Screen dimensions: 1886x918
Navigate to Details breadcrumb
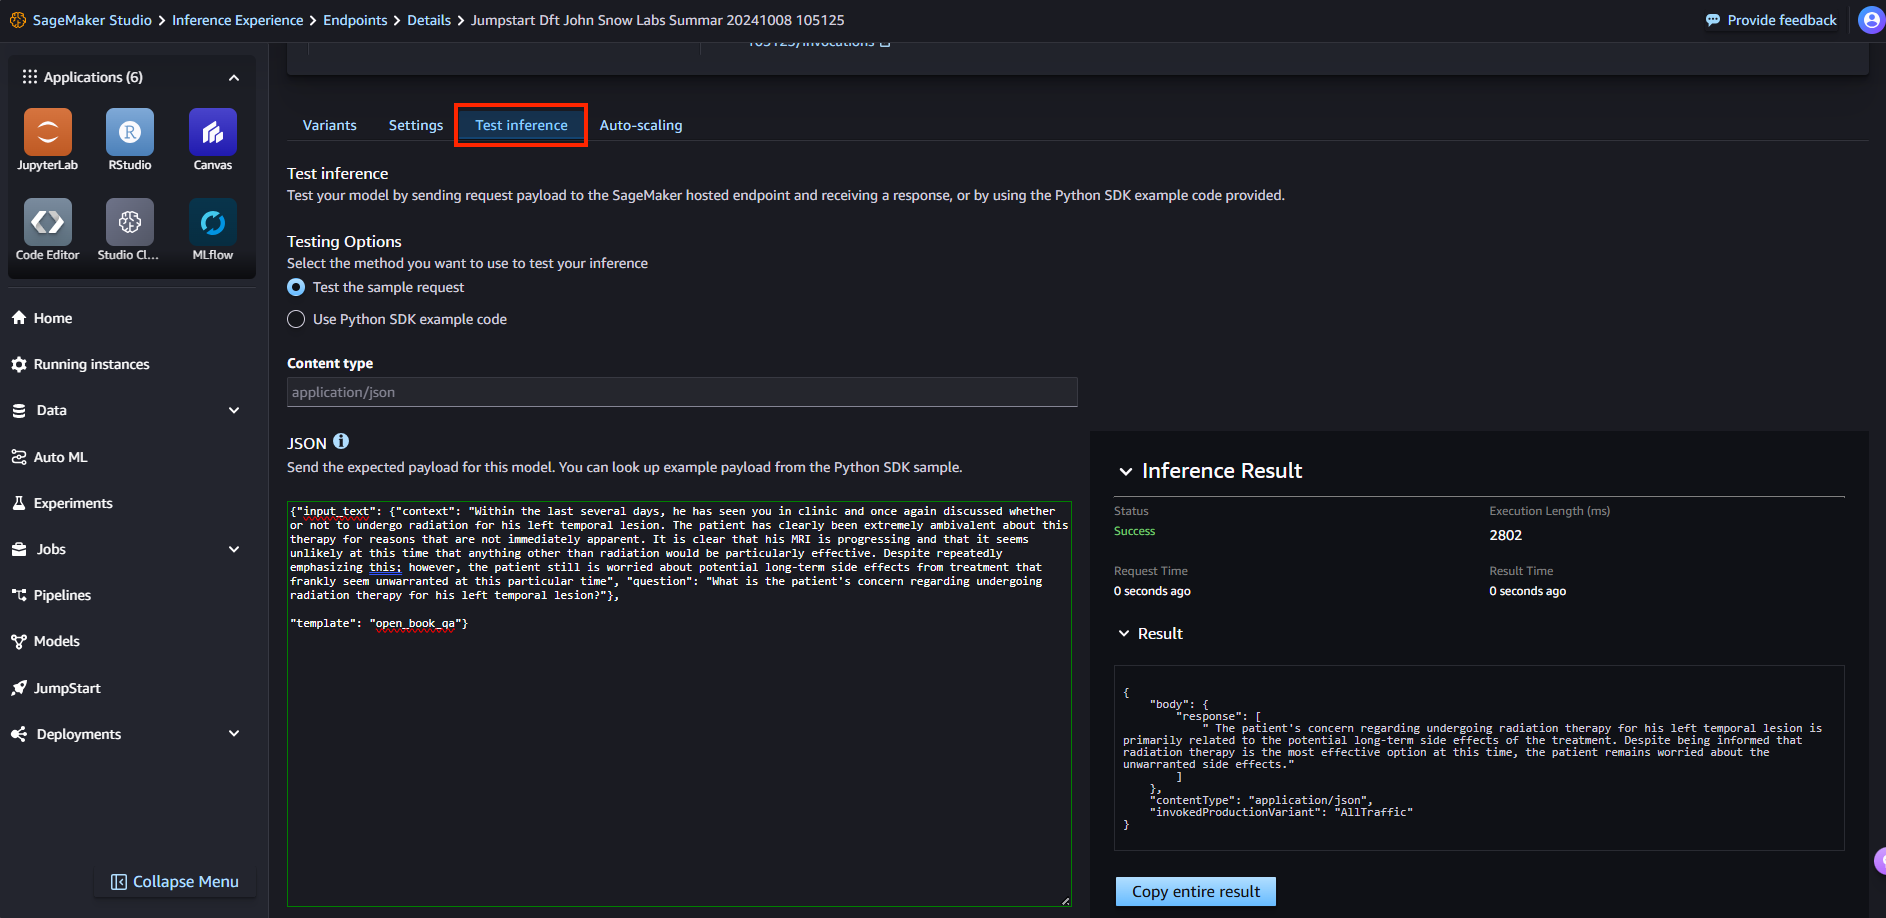tap(429, 20)
